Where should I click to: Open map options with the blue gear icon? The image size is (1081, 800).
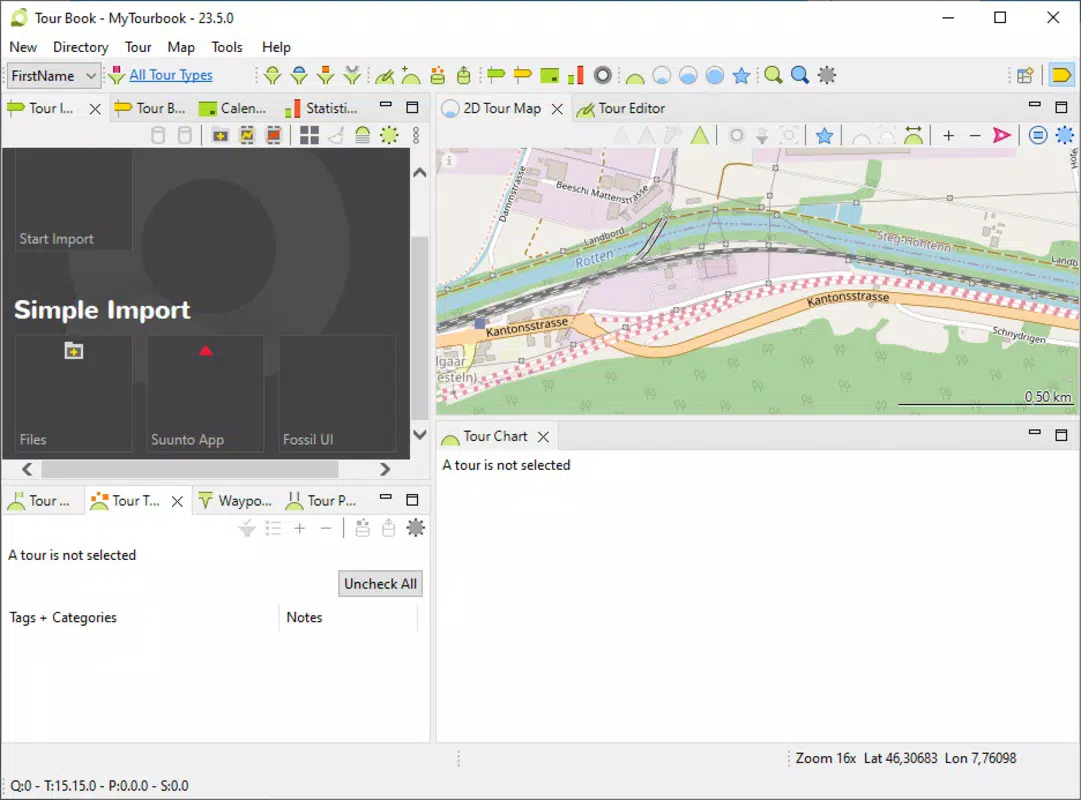tap(1064, 135)
